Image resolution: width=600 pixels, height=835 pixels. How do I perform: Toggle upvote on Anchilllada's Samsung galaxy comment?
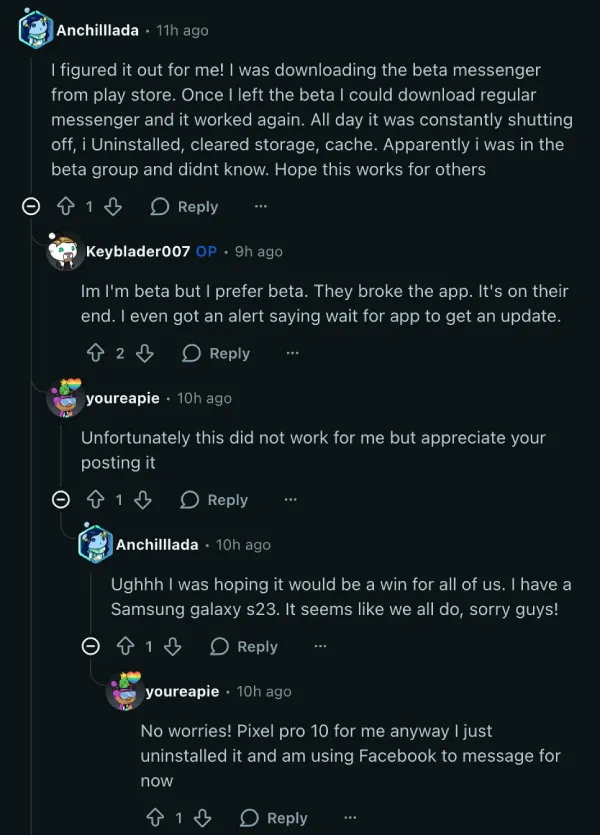(x=124, y=646)
